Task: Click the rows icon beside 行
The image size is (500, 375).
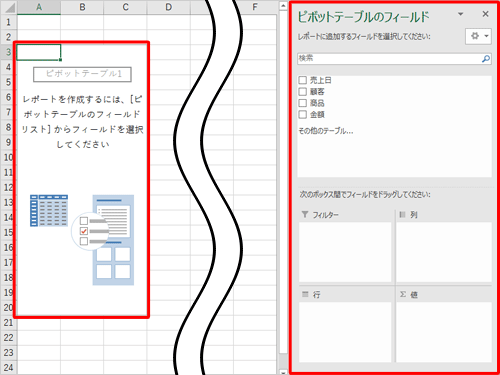Action: [305, 294]
